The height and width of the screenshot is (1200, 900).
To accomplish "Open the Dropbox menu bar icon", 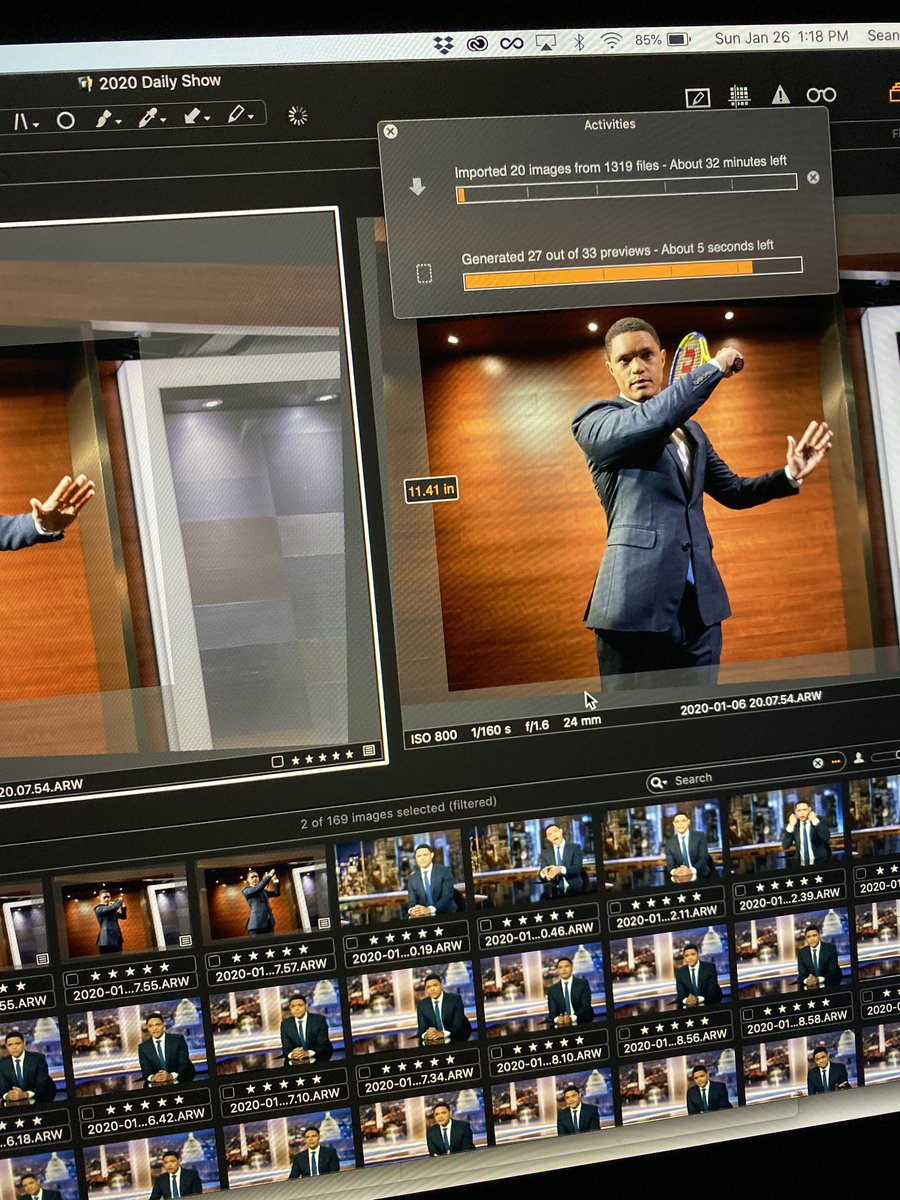I will tap(444, 44).
